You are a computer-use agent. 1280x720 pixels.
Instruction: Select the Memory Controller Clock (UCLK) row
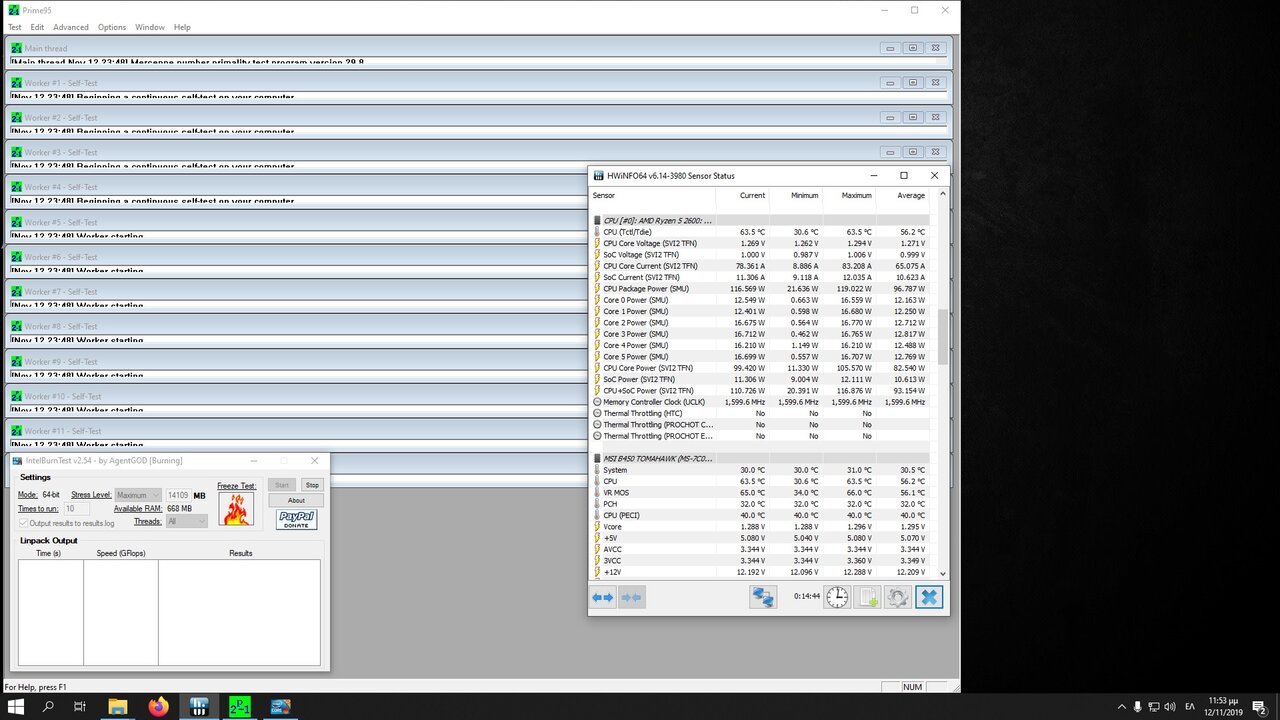click(760, 402)
